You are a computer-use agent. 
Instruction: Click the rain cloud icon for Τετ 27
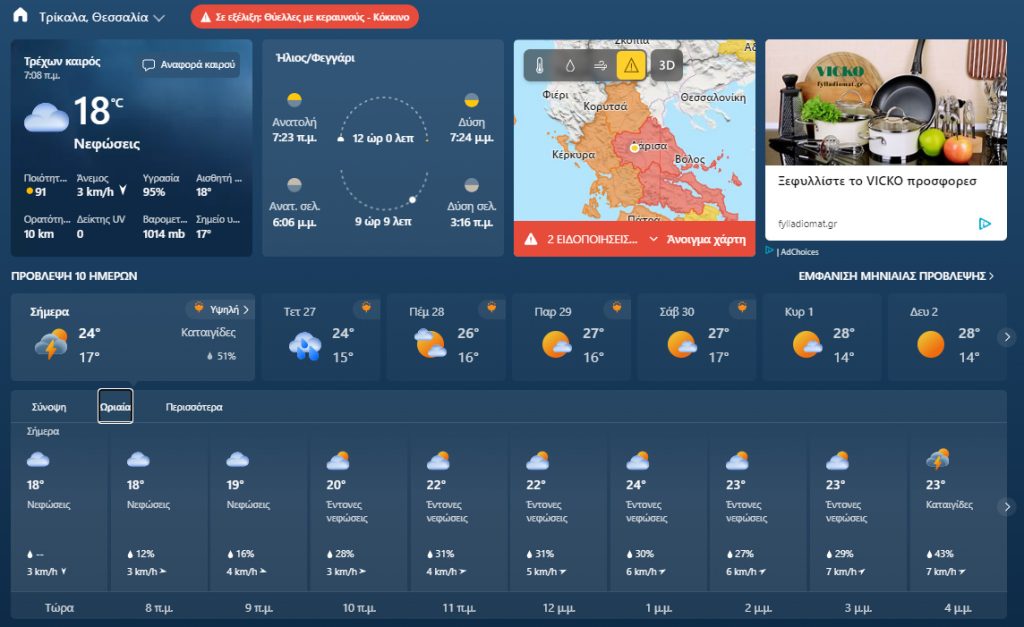tap(304, 345)
